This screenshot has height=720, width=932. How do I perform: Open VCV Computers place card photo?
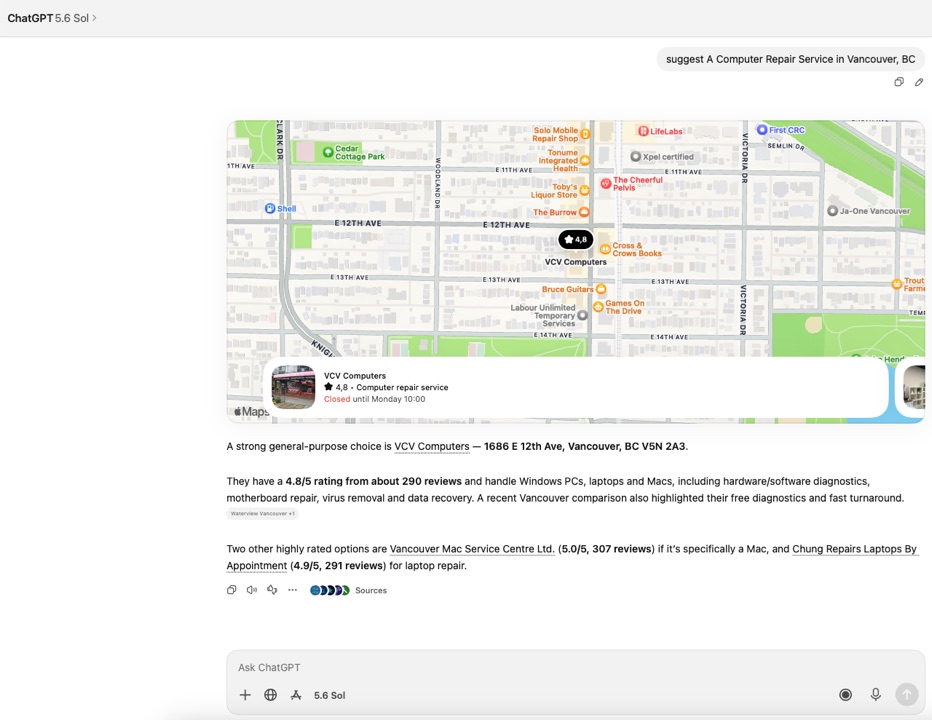click(x=293, y=387)
